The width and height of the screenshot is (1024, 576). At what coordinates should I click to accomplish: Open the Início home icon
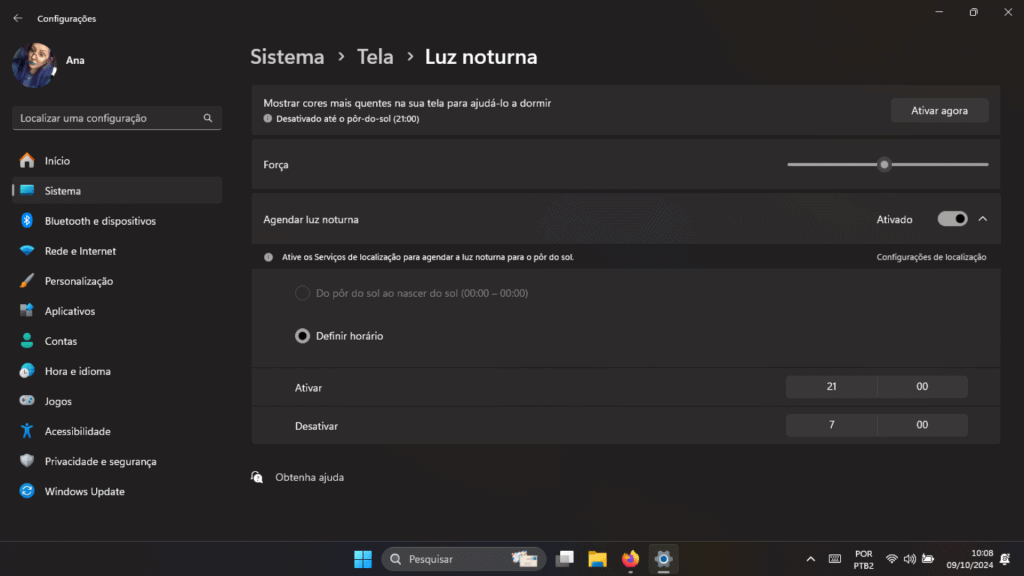[27, 161]
